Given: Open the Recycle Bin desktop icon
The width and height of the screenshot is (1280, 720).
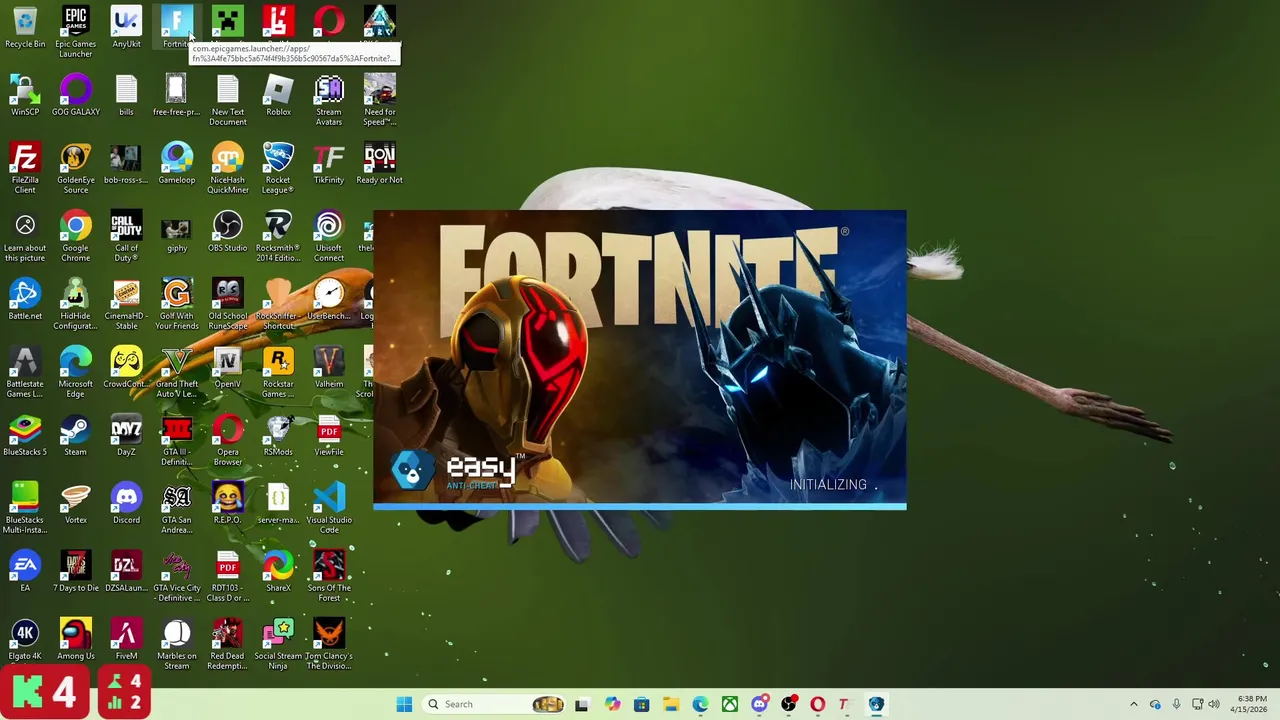Looking at the screenshot, I should point(25,27).
